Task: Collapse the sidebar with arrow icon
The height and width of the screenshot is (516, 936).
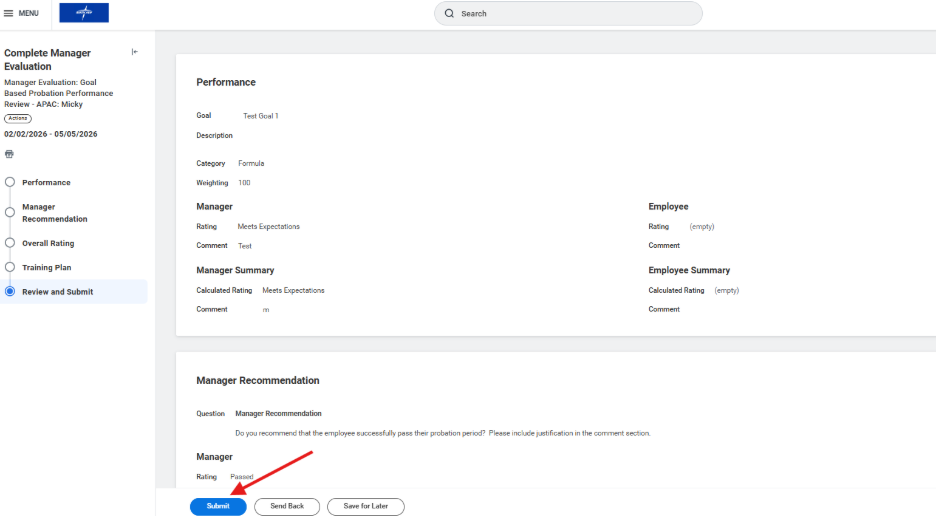Action: pos(135,52)
